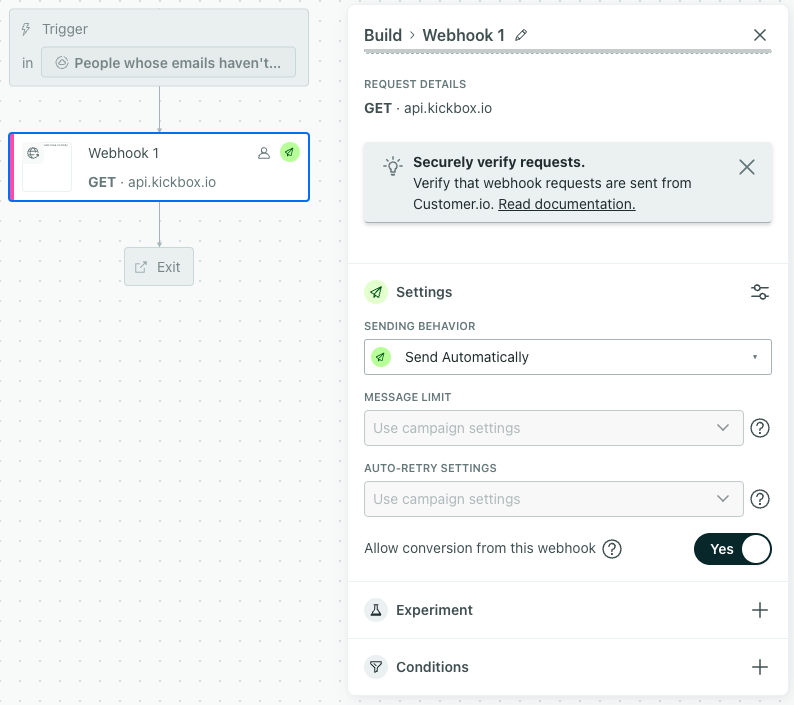Click the Conditions filter icon
Screen dimensions: 794x705
point(376,667)
